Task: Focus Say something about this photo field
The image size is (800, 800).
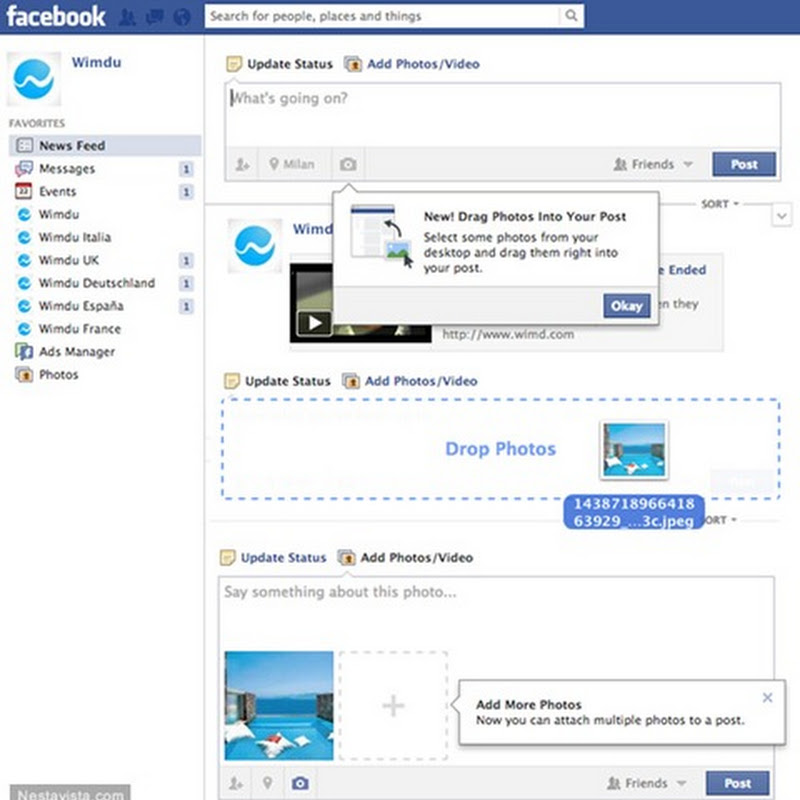Action: point(496,612)
